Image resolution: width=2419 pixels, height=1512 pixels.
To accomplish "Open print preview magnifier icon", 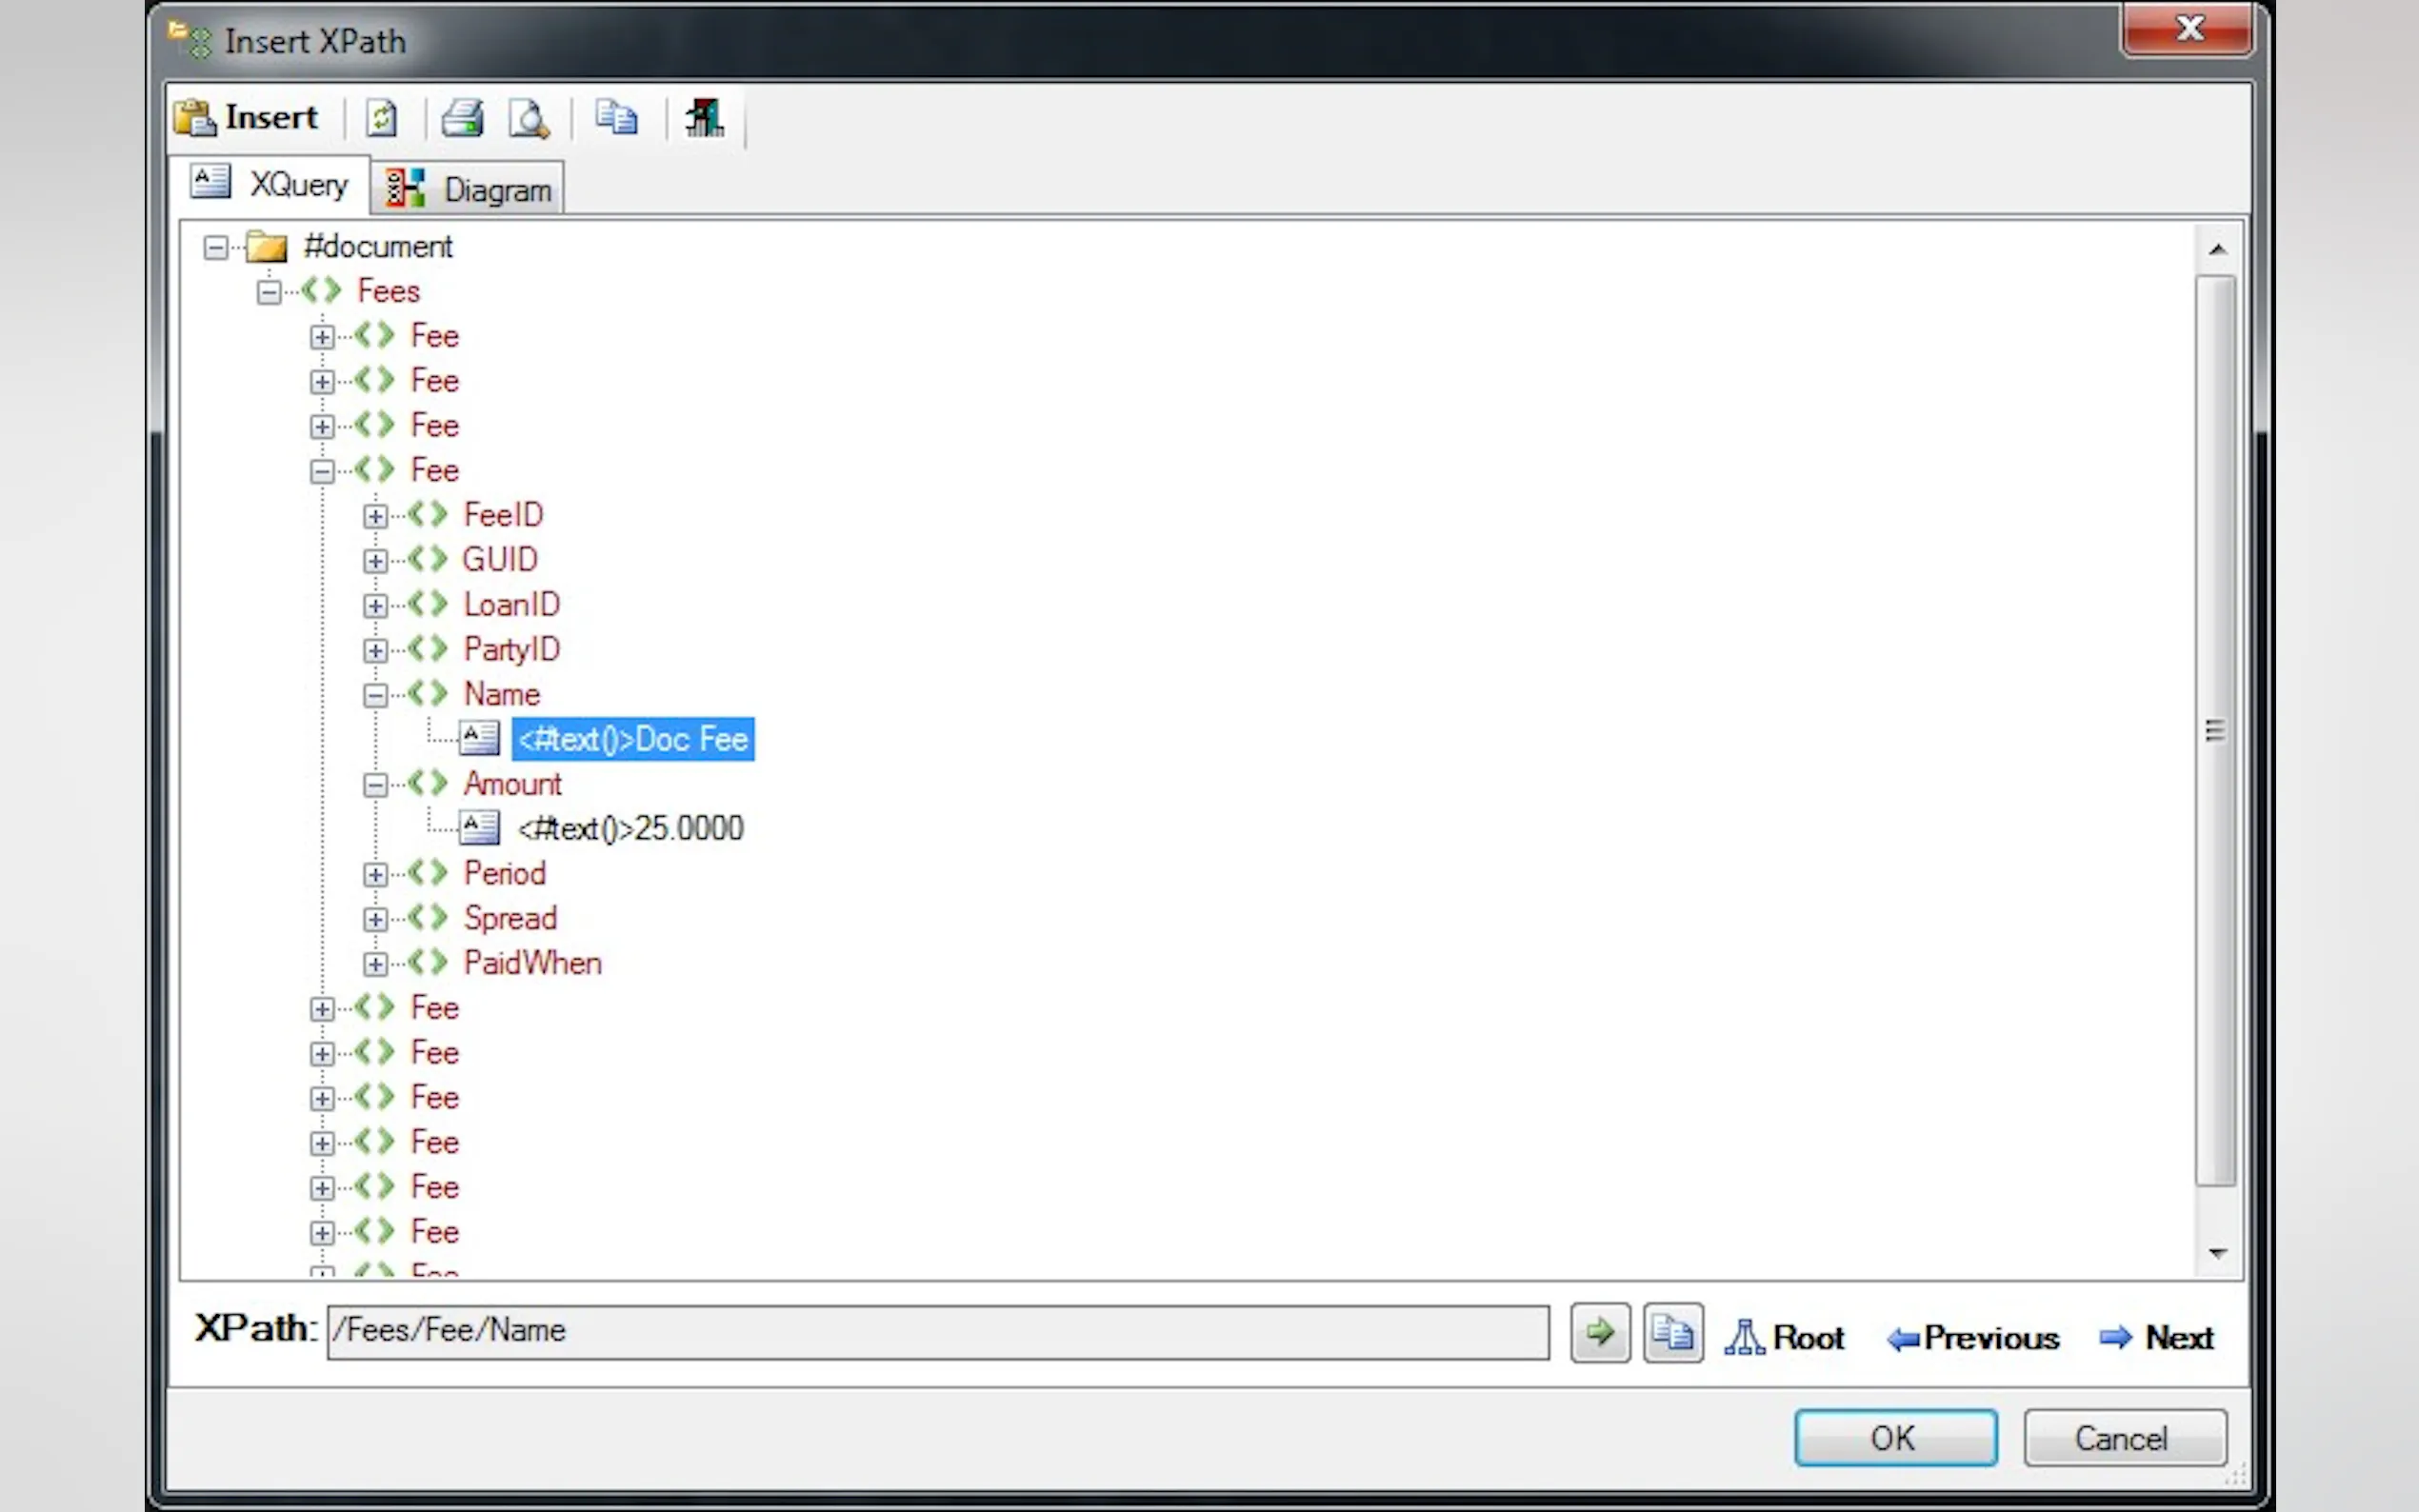I will pos(529,118).
